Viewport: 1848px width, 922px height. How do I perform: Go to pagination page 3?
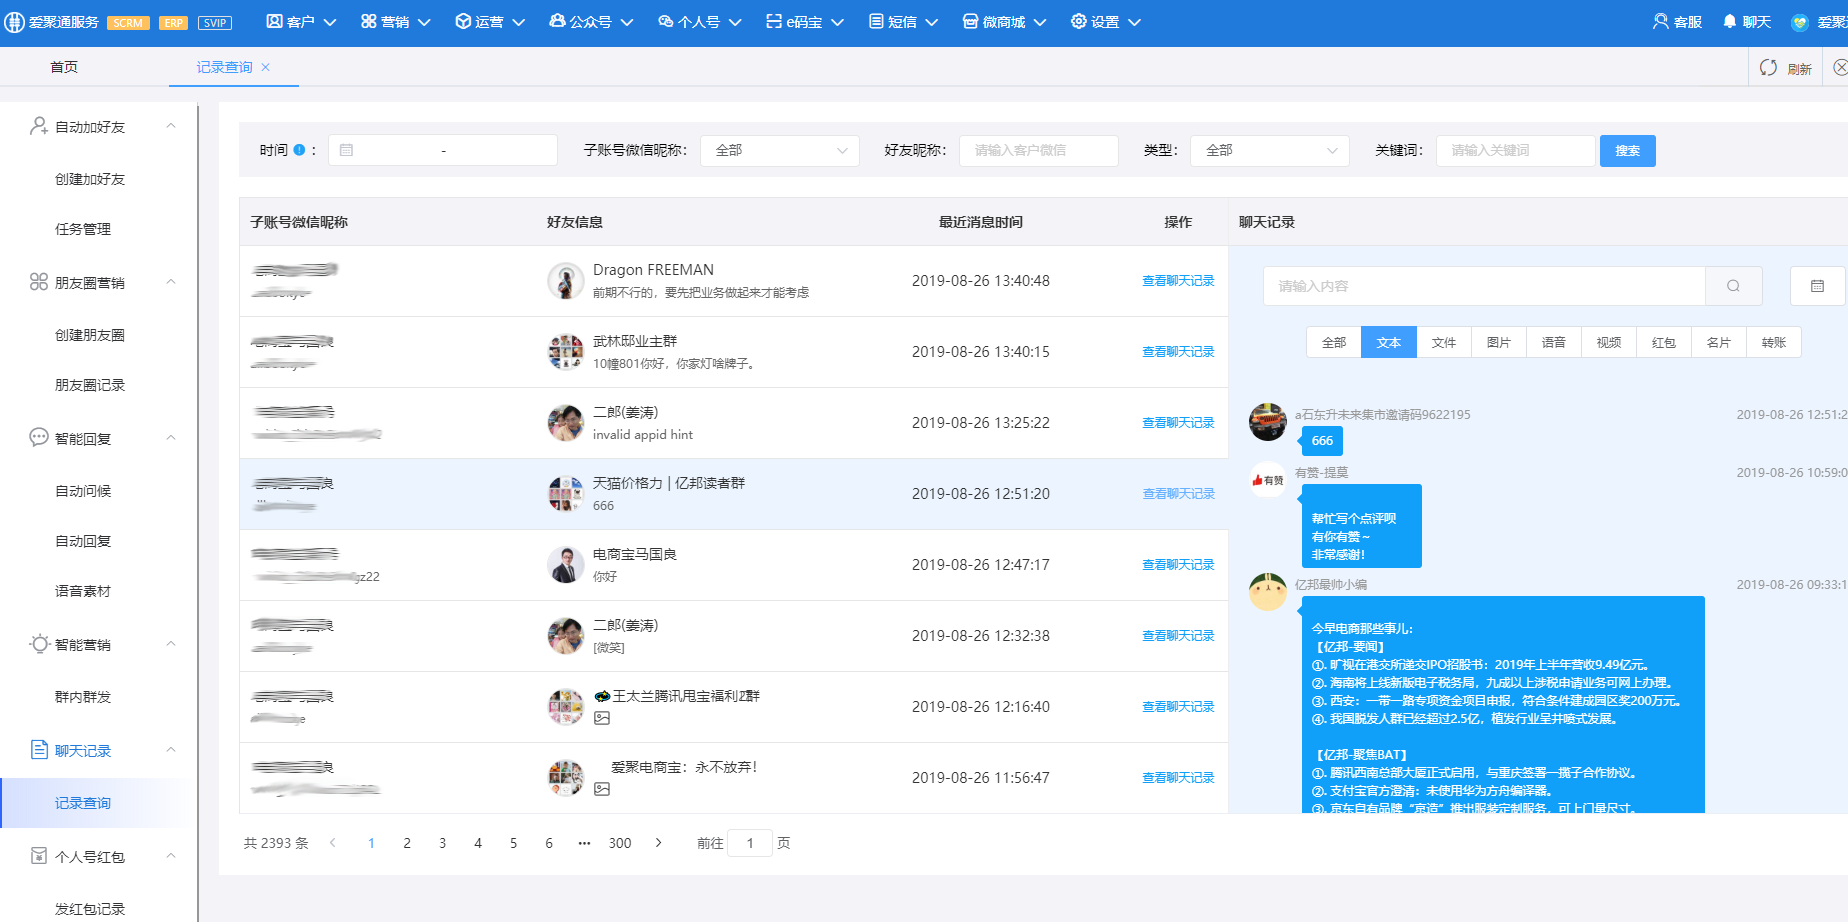[x=442, y=843]
